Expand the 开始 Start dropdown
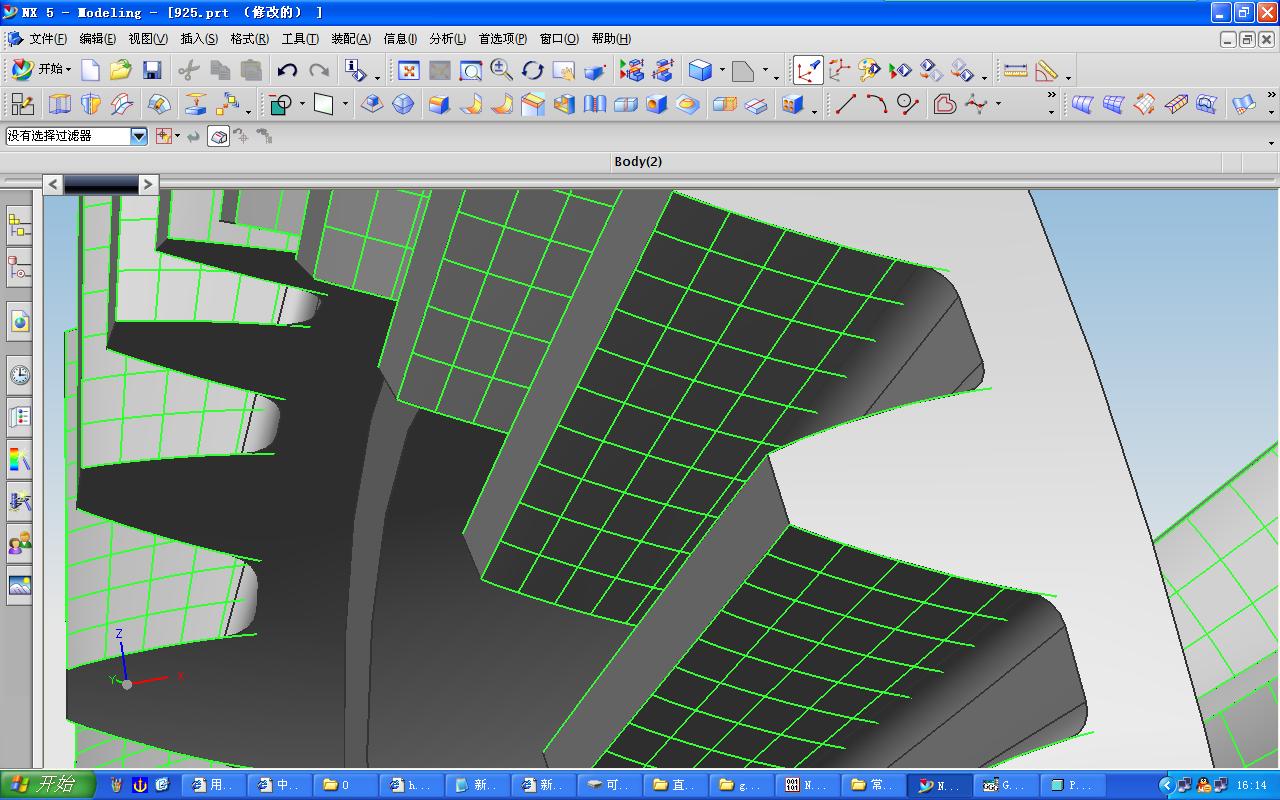1280x800 pixels. pyautogui.click(x=42, y=70)
